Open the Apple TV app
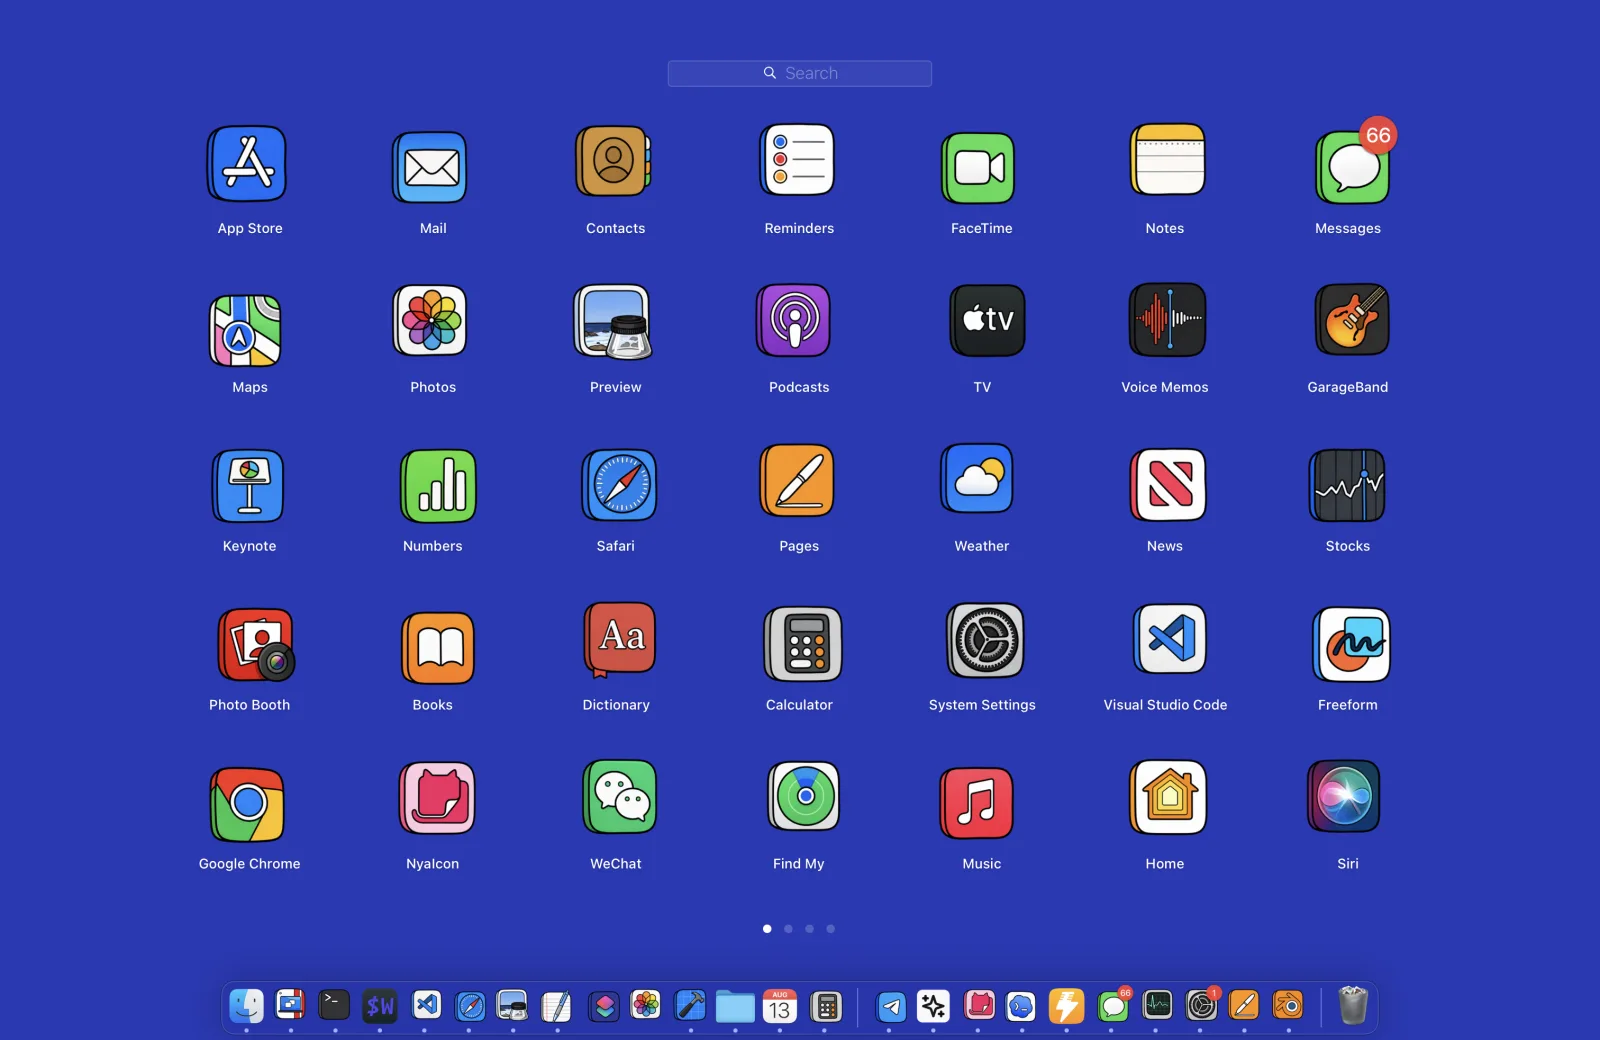This screenshot has width=1600, height=1040. 988,321
